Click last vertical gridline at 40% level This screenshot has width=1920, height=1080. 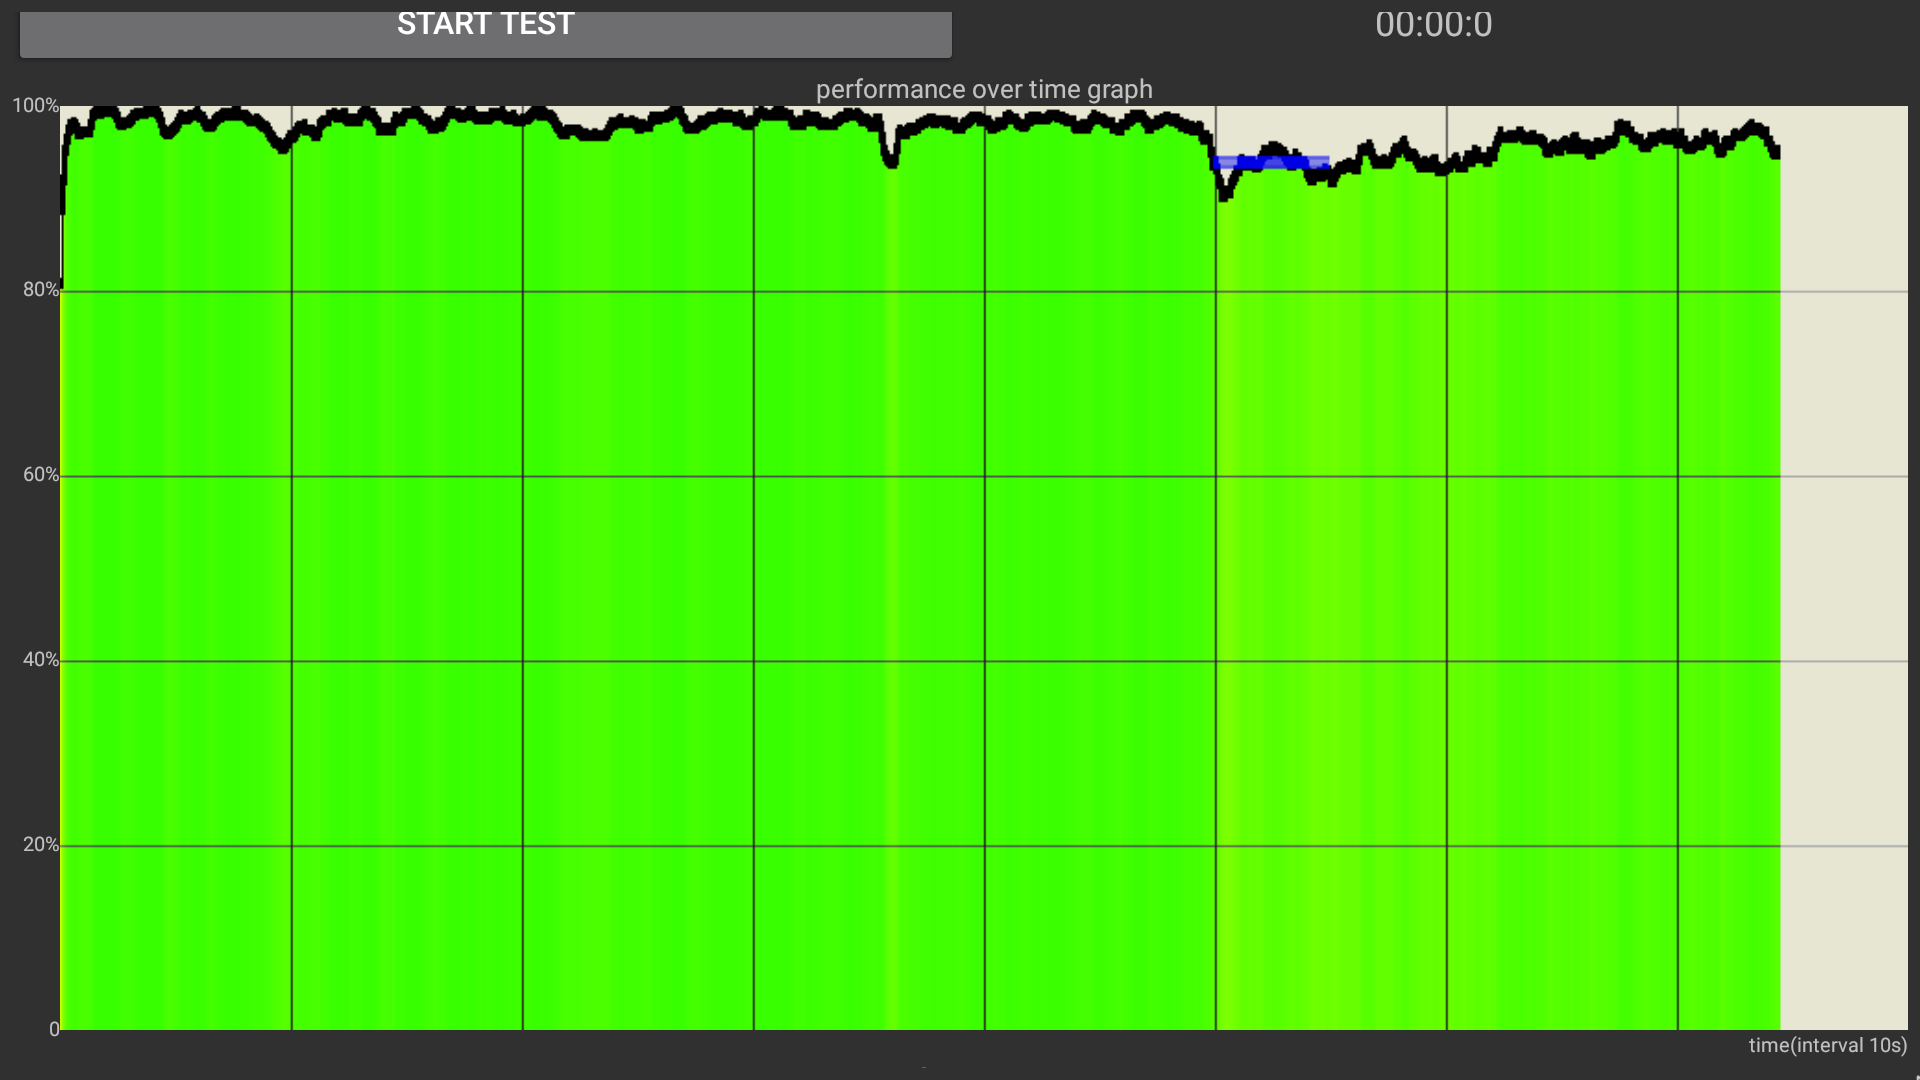coord(1678,661)
